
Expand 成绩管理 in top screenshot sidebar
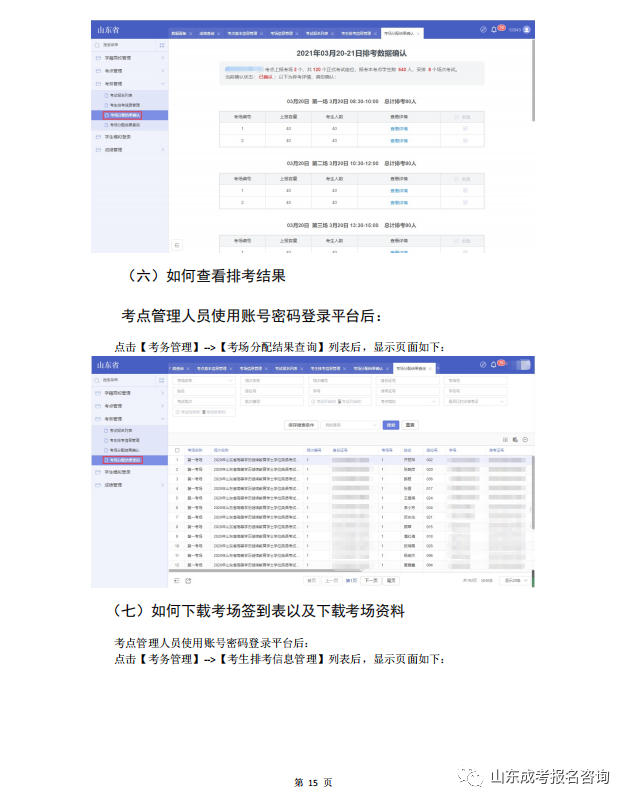[x=130, y=150]
